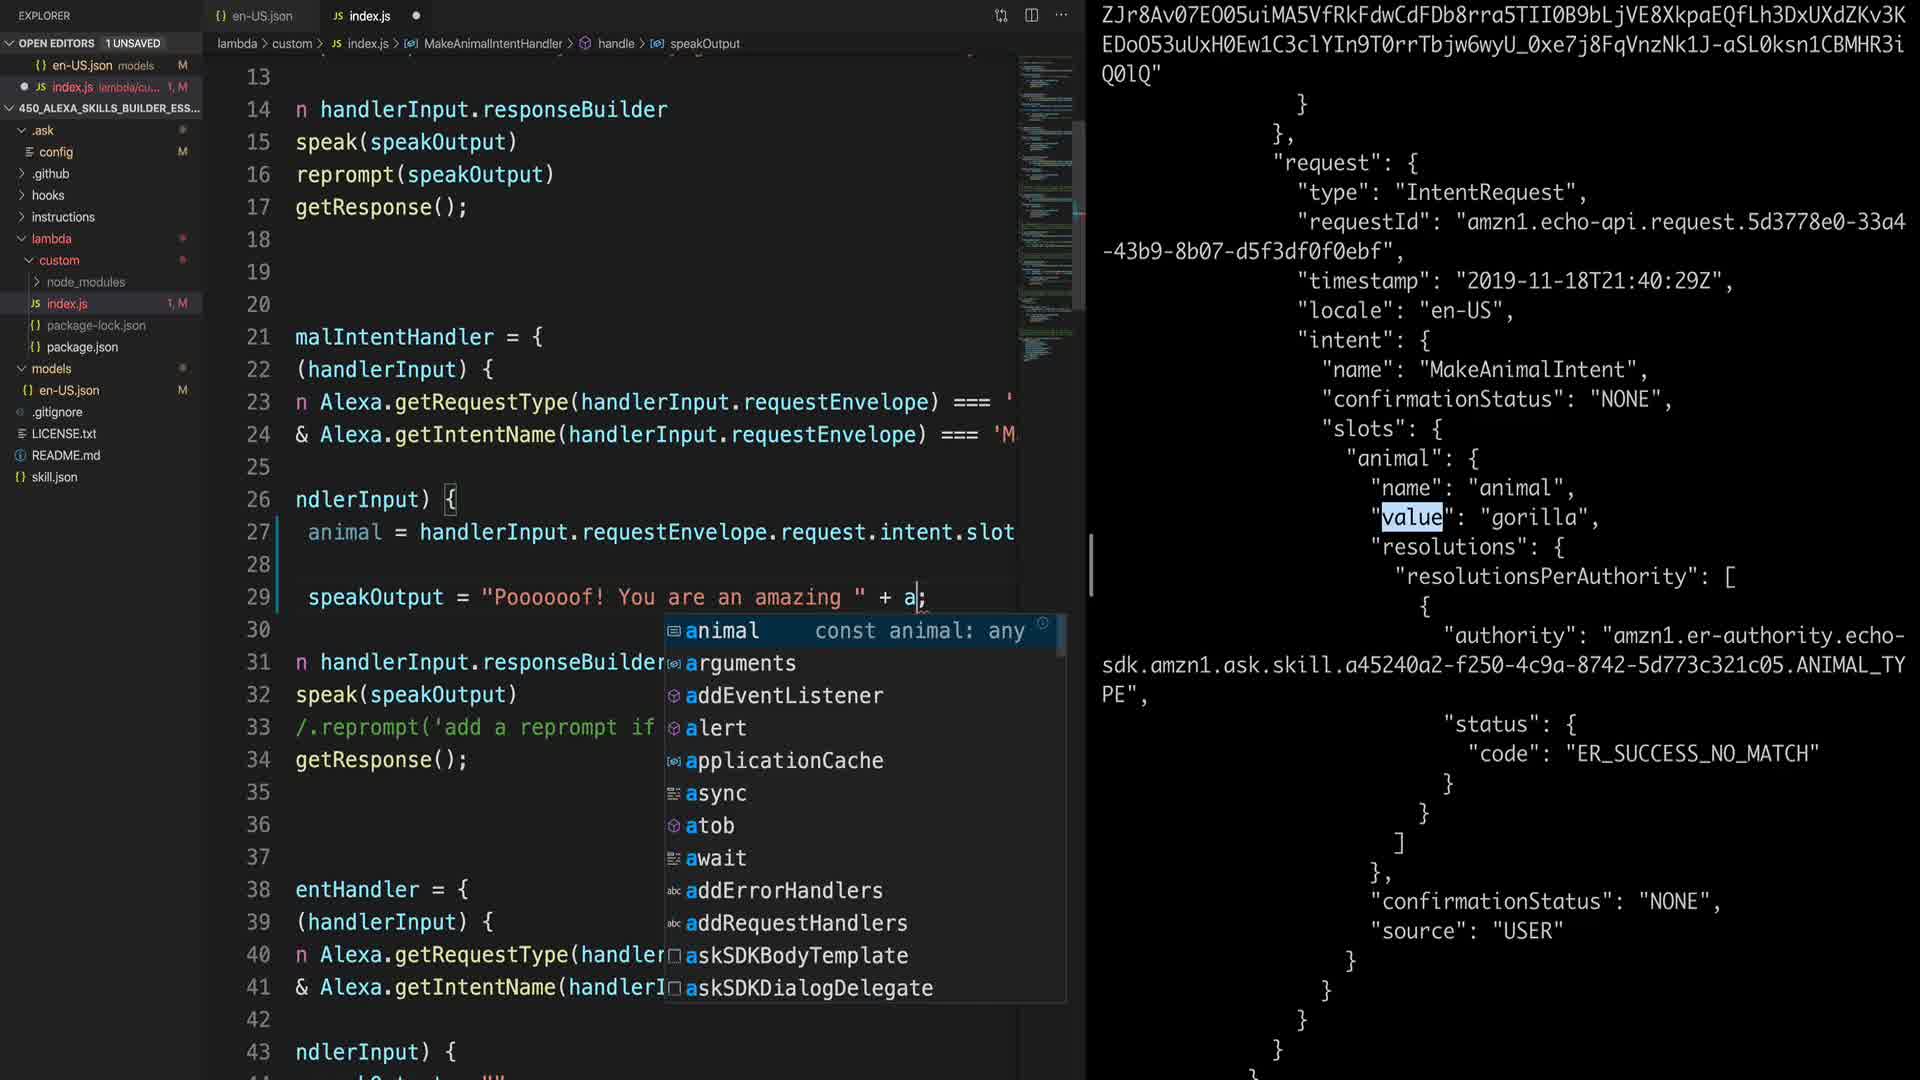Collapse the OPEN EDITORS section
The height and width of the screenshot is (1080, 1920).
[x=10, y=43]
